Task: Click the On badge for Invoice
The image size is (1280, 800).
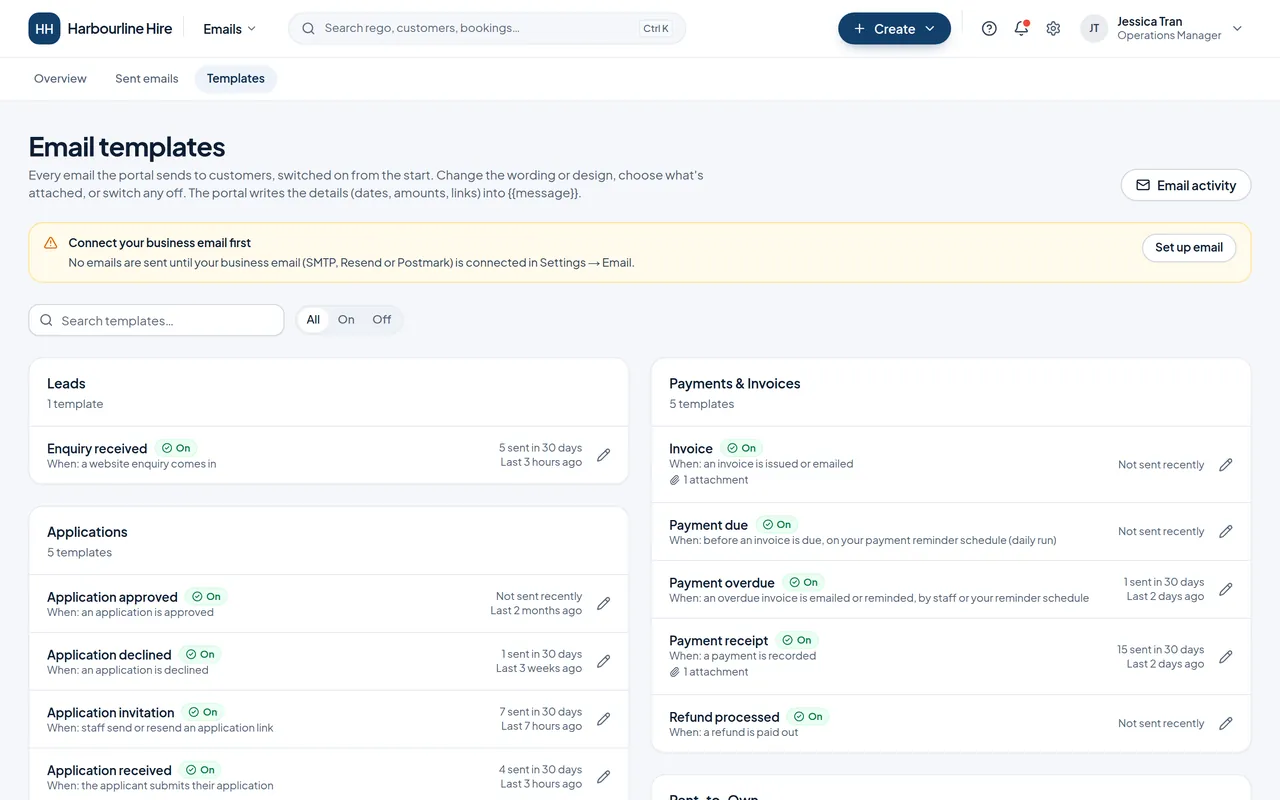Action: tap(741, 448)
